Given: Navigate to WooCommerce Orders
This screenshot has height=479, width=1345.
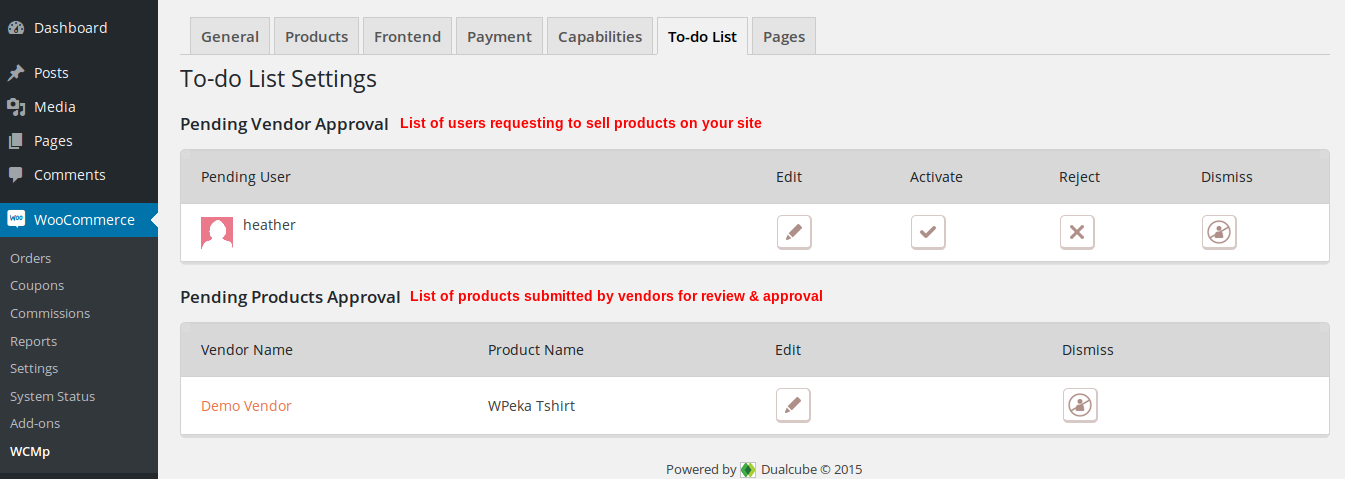Looking at the screenshot, I should [x=31, y=258].
